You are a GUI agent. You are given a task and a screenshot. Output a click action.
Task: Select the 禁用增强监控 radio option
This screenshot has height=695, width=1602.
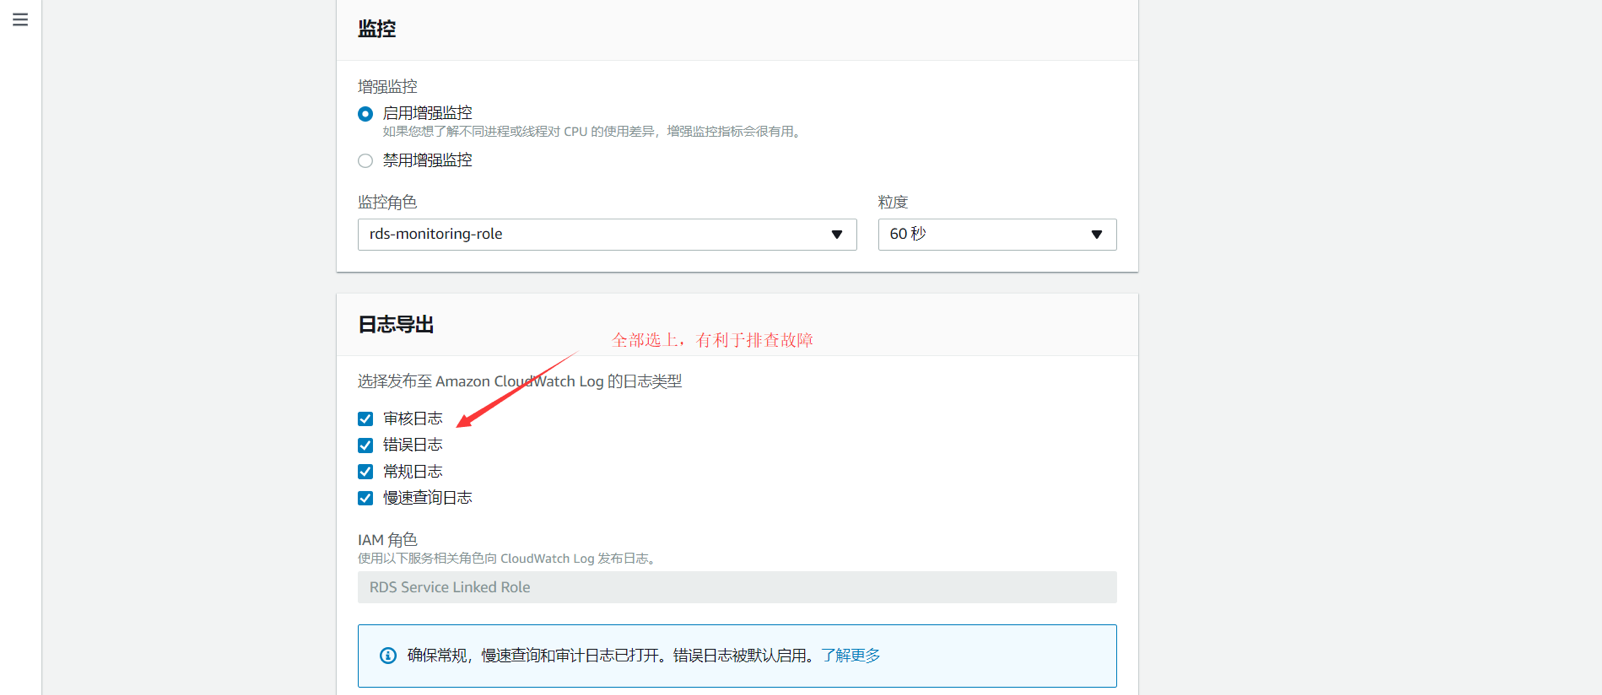[366, 161]
